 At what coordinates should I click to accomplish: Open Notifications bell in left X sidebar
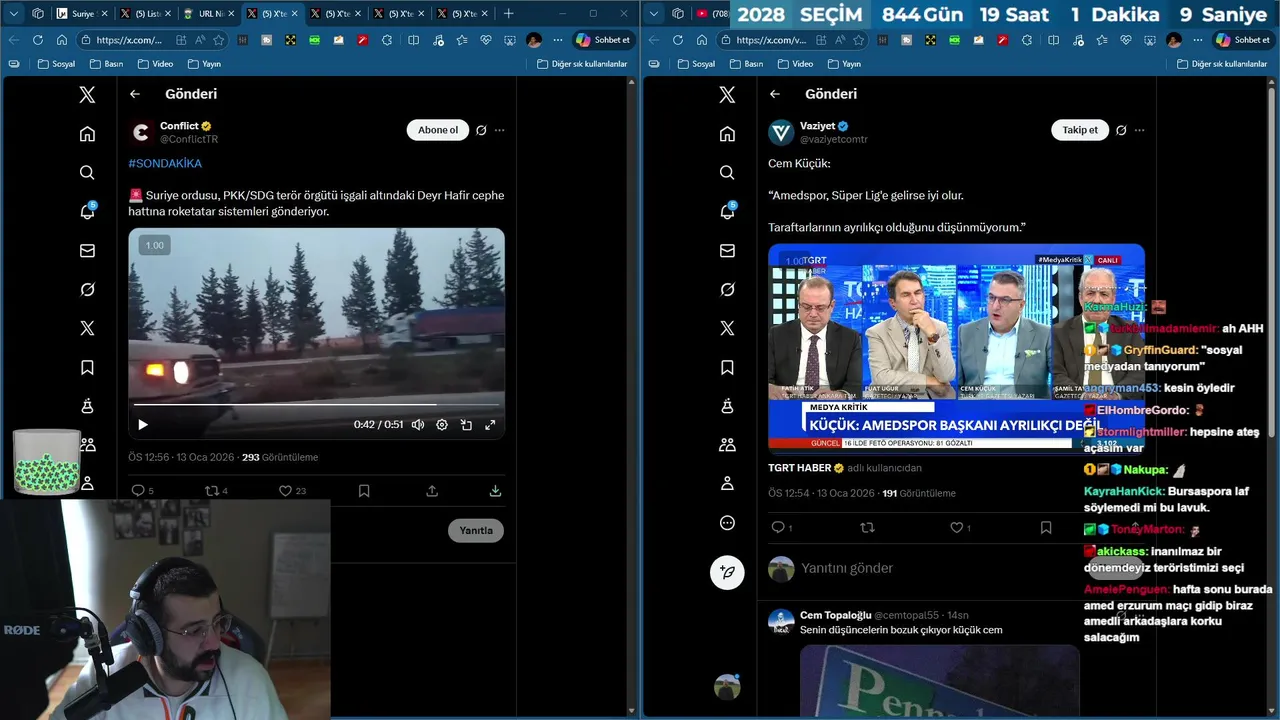(x=87, y=212)
